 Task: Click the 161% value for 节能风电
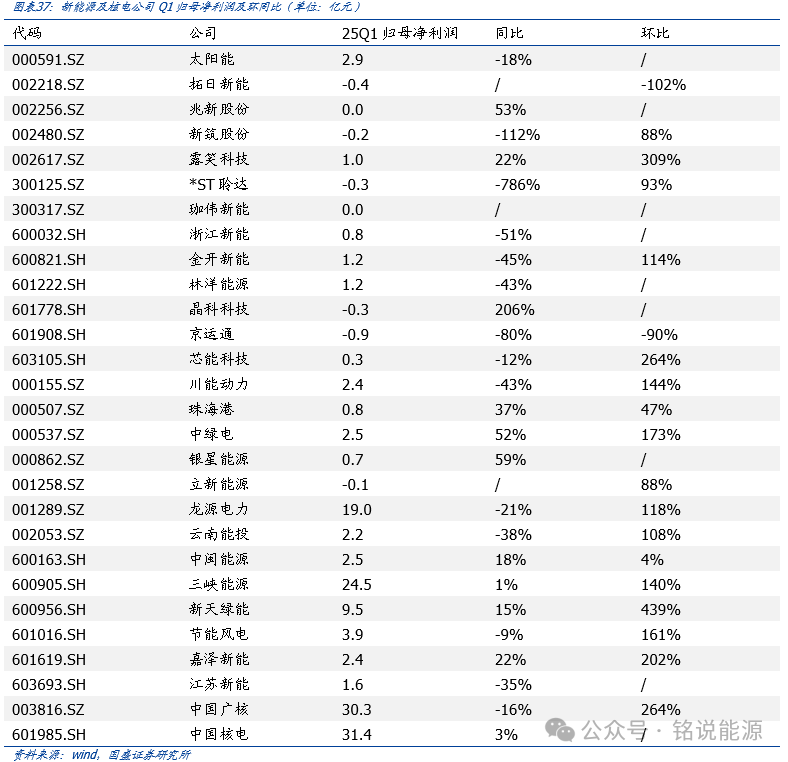click(661, 635)
